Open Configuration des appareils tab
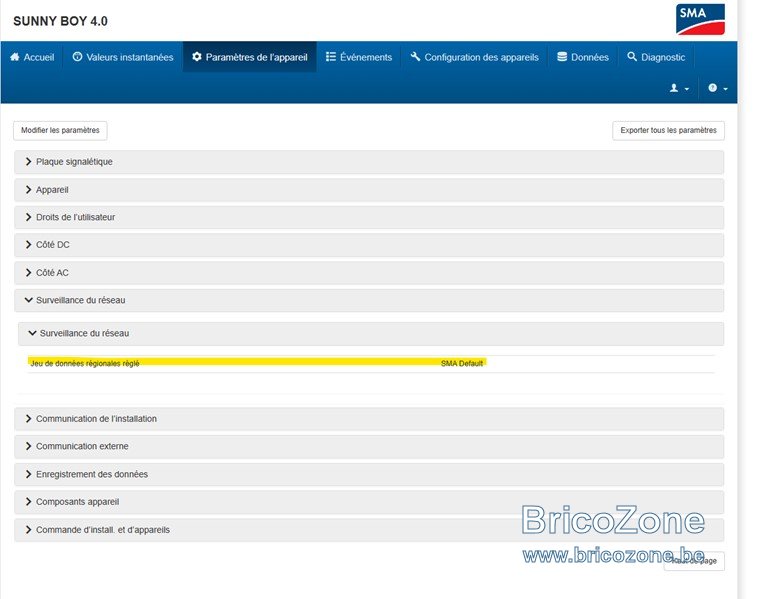The image size is (758, 599). (474, 57)
